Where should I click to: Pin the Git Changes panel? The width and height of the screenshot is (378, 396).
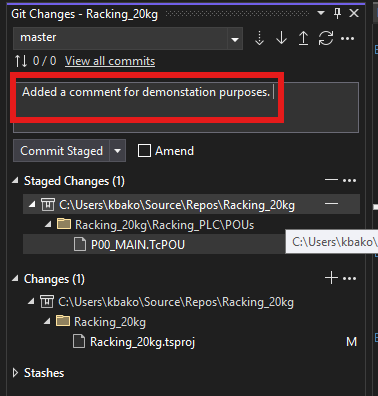(337, 13)
